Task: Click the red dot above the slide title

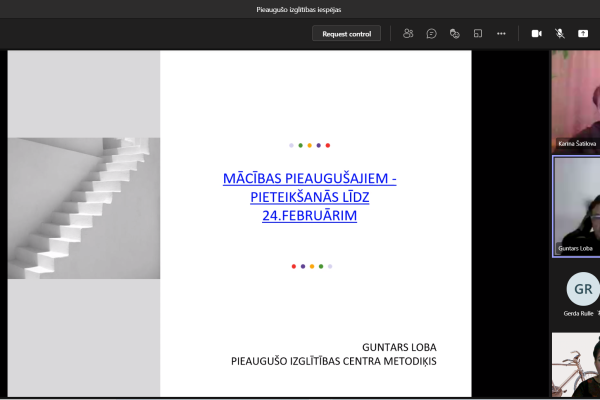Action: click(x=329, y=145)
